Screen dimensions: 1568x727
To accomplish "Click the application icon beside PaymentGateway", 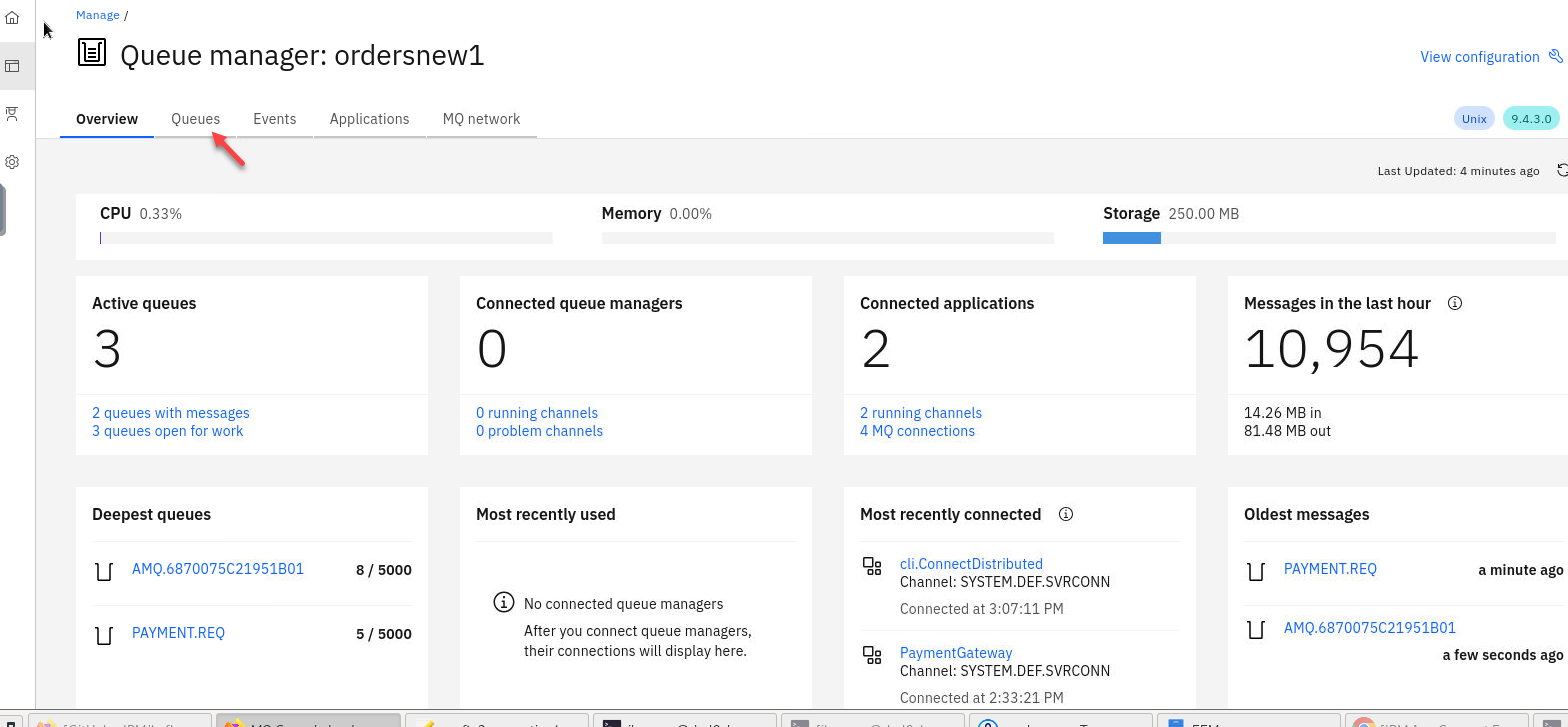I will pos(872,655).
